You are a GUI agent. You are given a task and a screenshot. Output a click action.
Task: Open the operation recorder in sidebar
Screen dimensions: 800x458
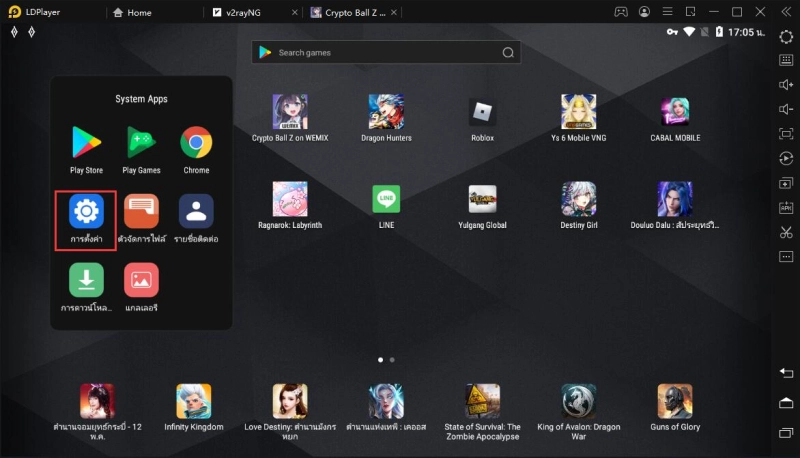click(x=786, y=159)
